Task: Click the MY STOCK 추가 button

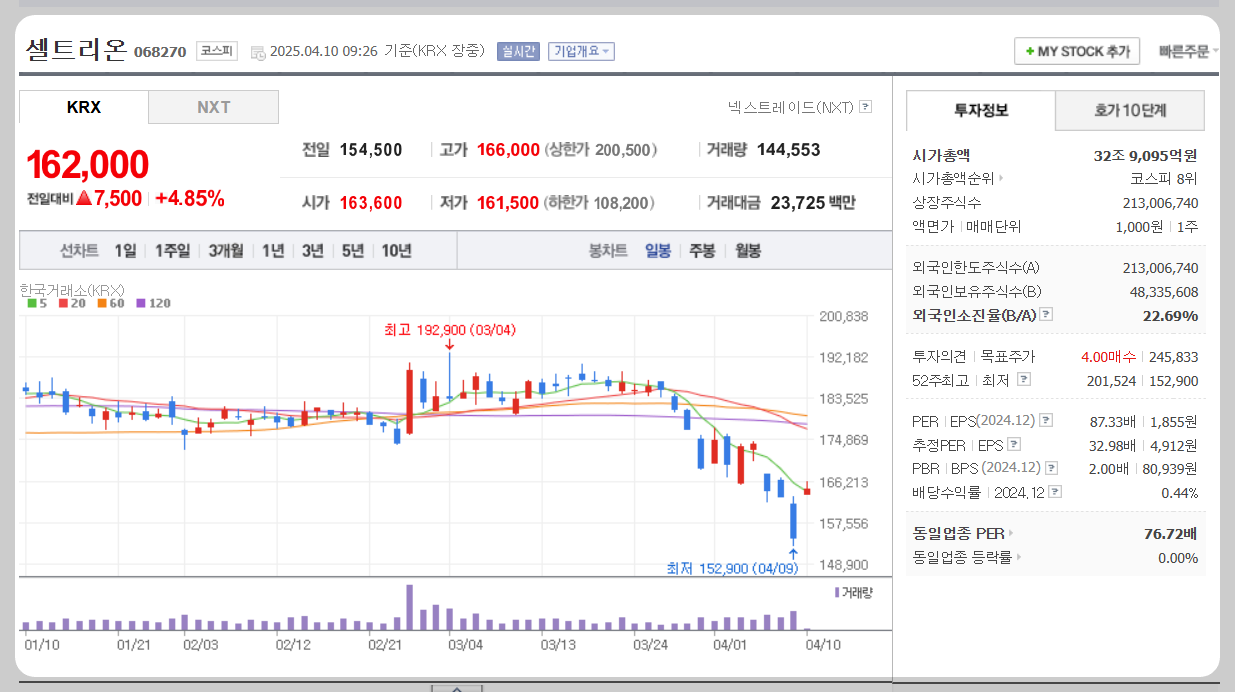Action: [1076, 50]
